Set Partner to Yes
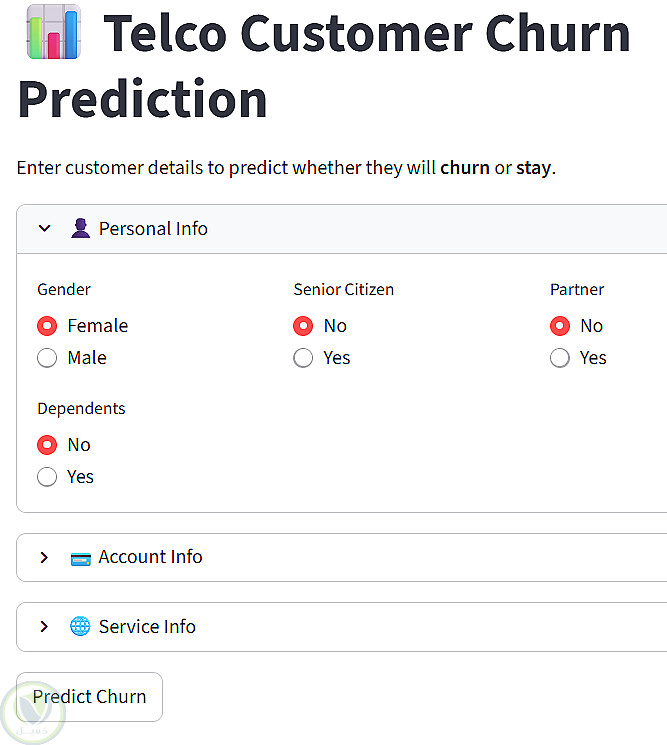The height and width of the screenshot is (745, 667). click(560, 358)
